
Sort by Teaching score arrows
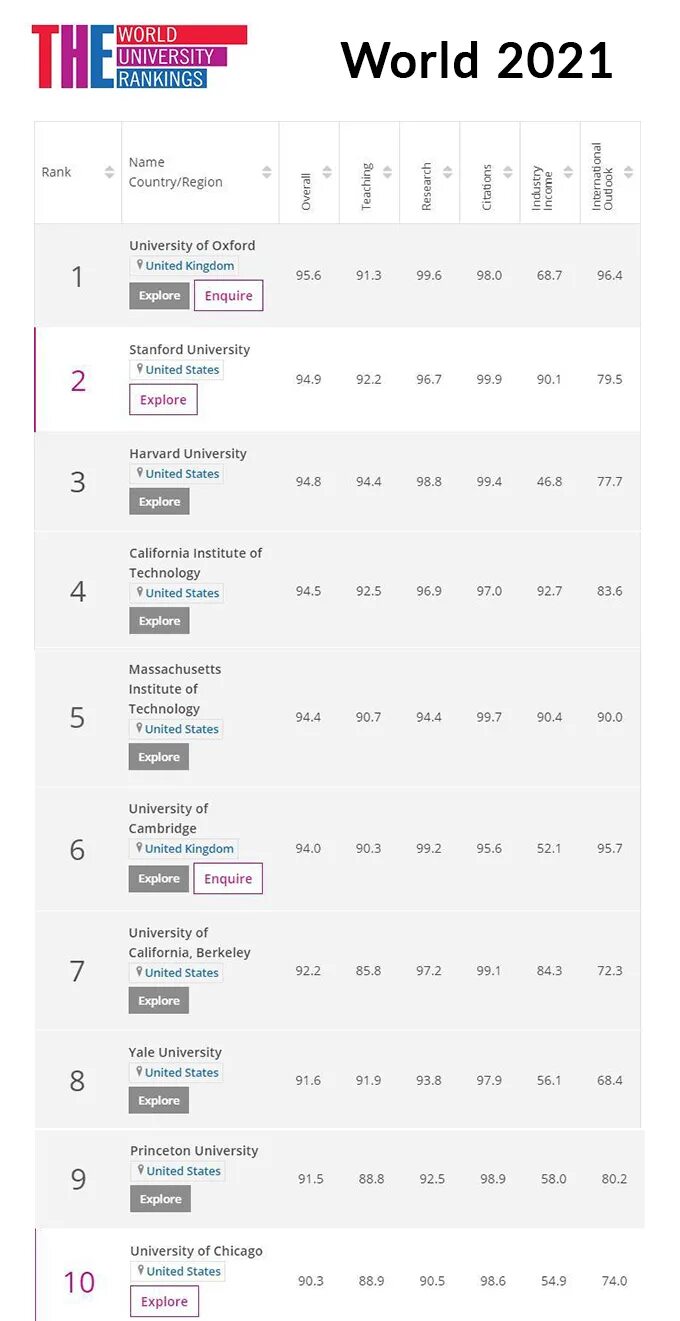click(x=387, y=172)
